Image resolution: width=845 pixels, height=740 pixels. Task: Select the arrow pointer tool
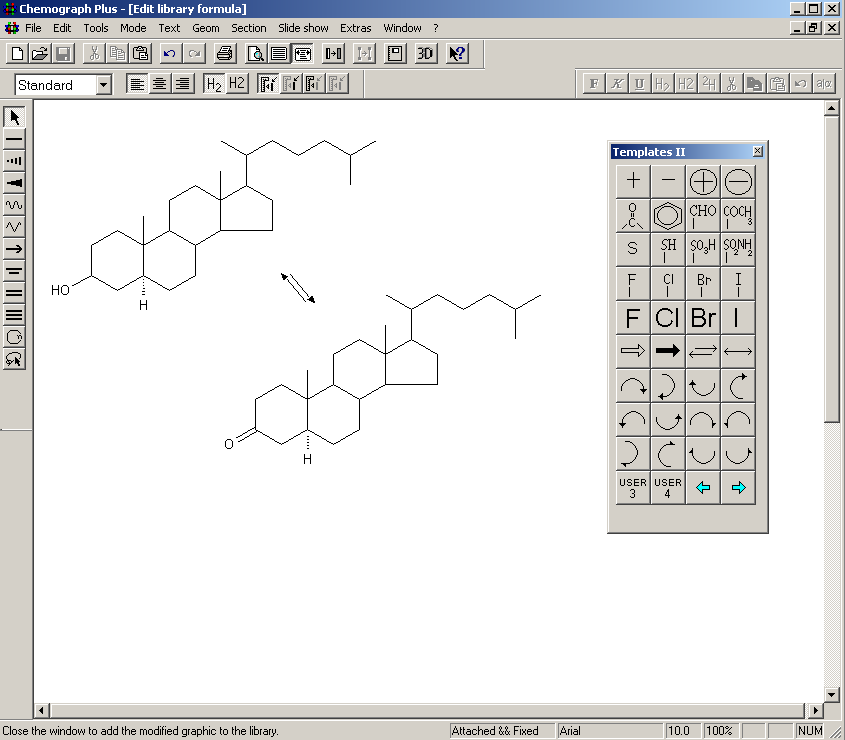click(15, 117)
